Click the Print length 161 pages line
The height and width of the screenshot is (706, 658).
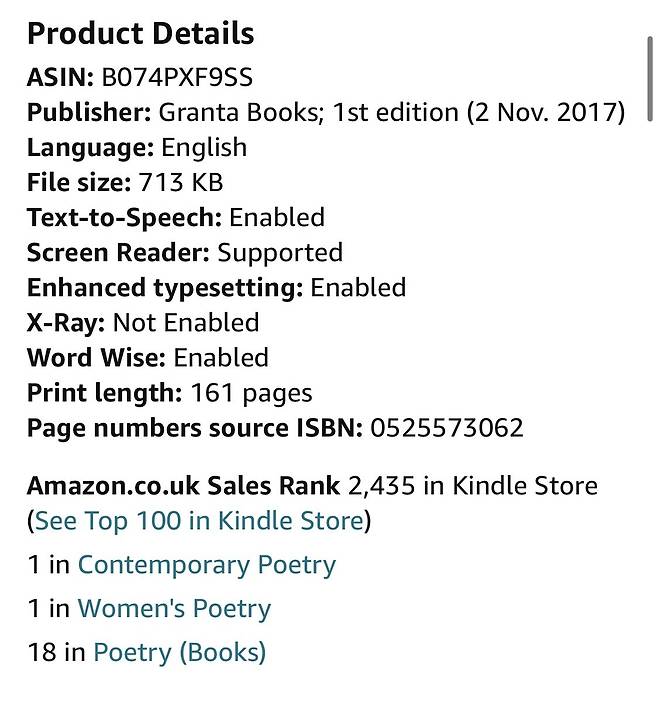[x=169, y=393]
